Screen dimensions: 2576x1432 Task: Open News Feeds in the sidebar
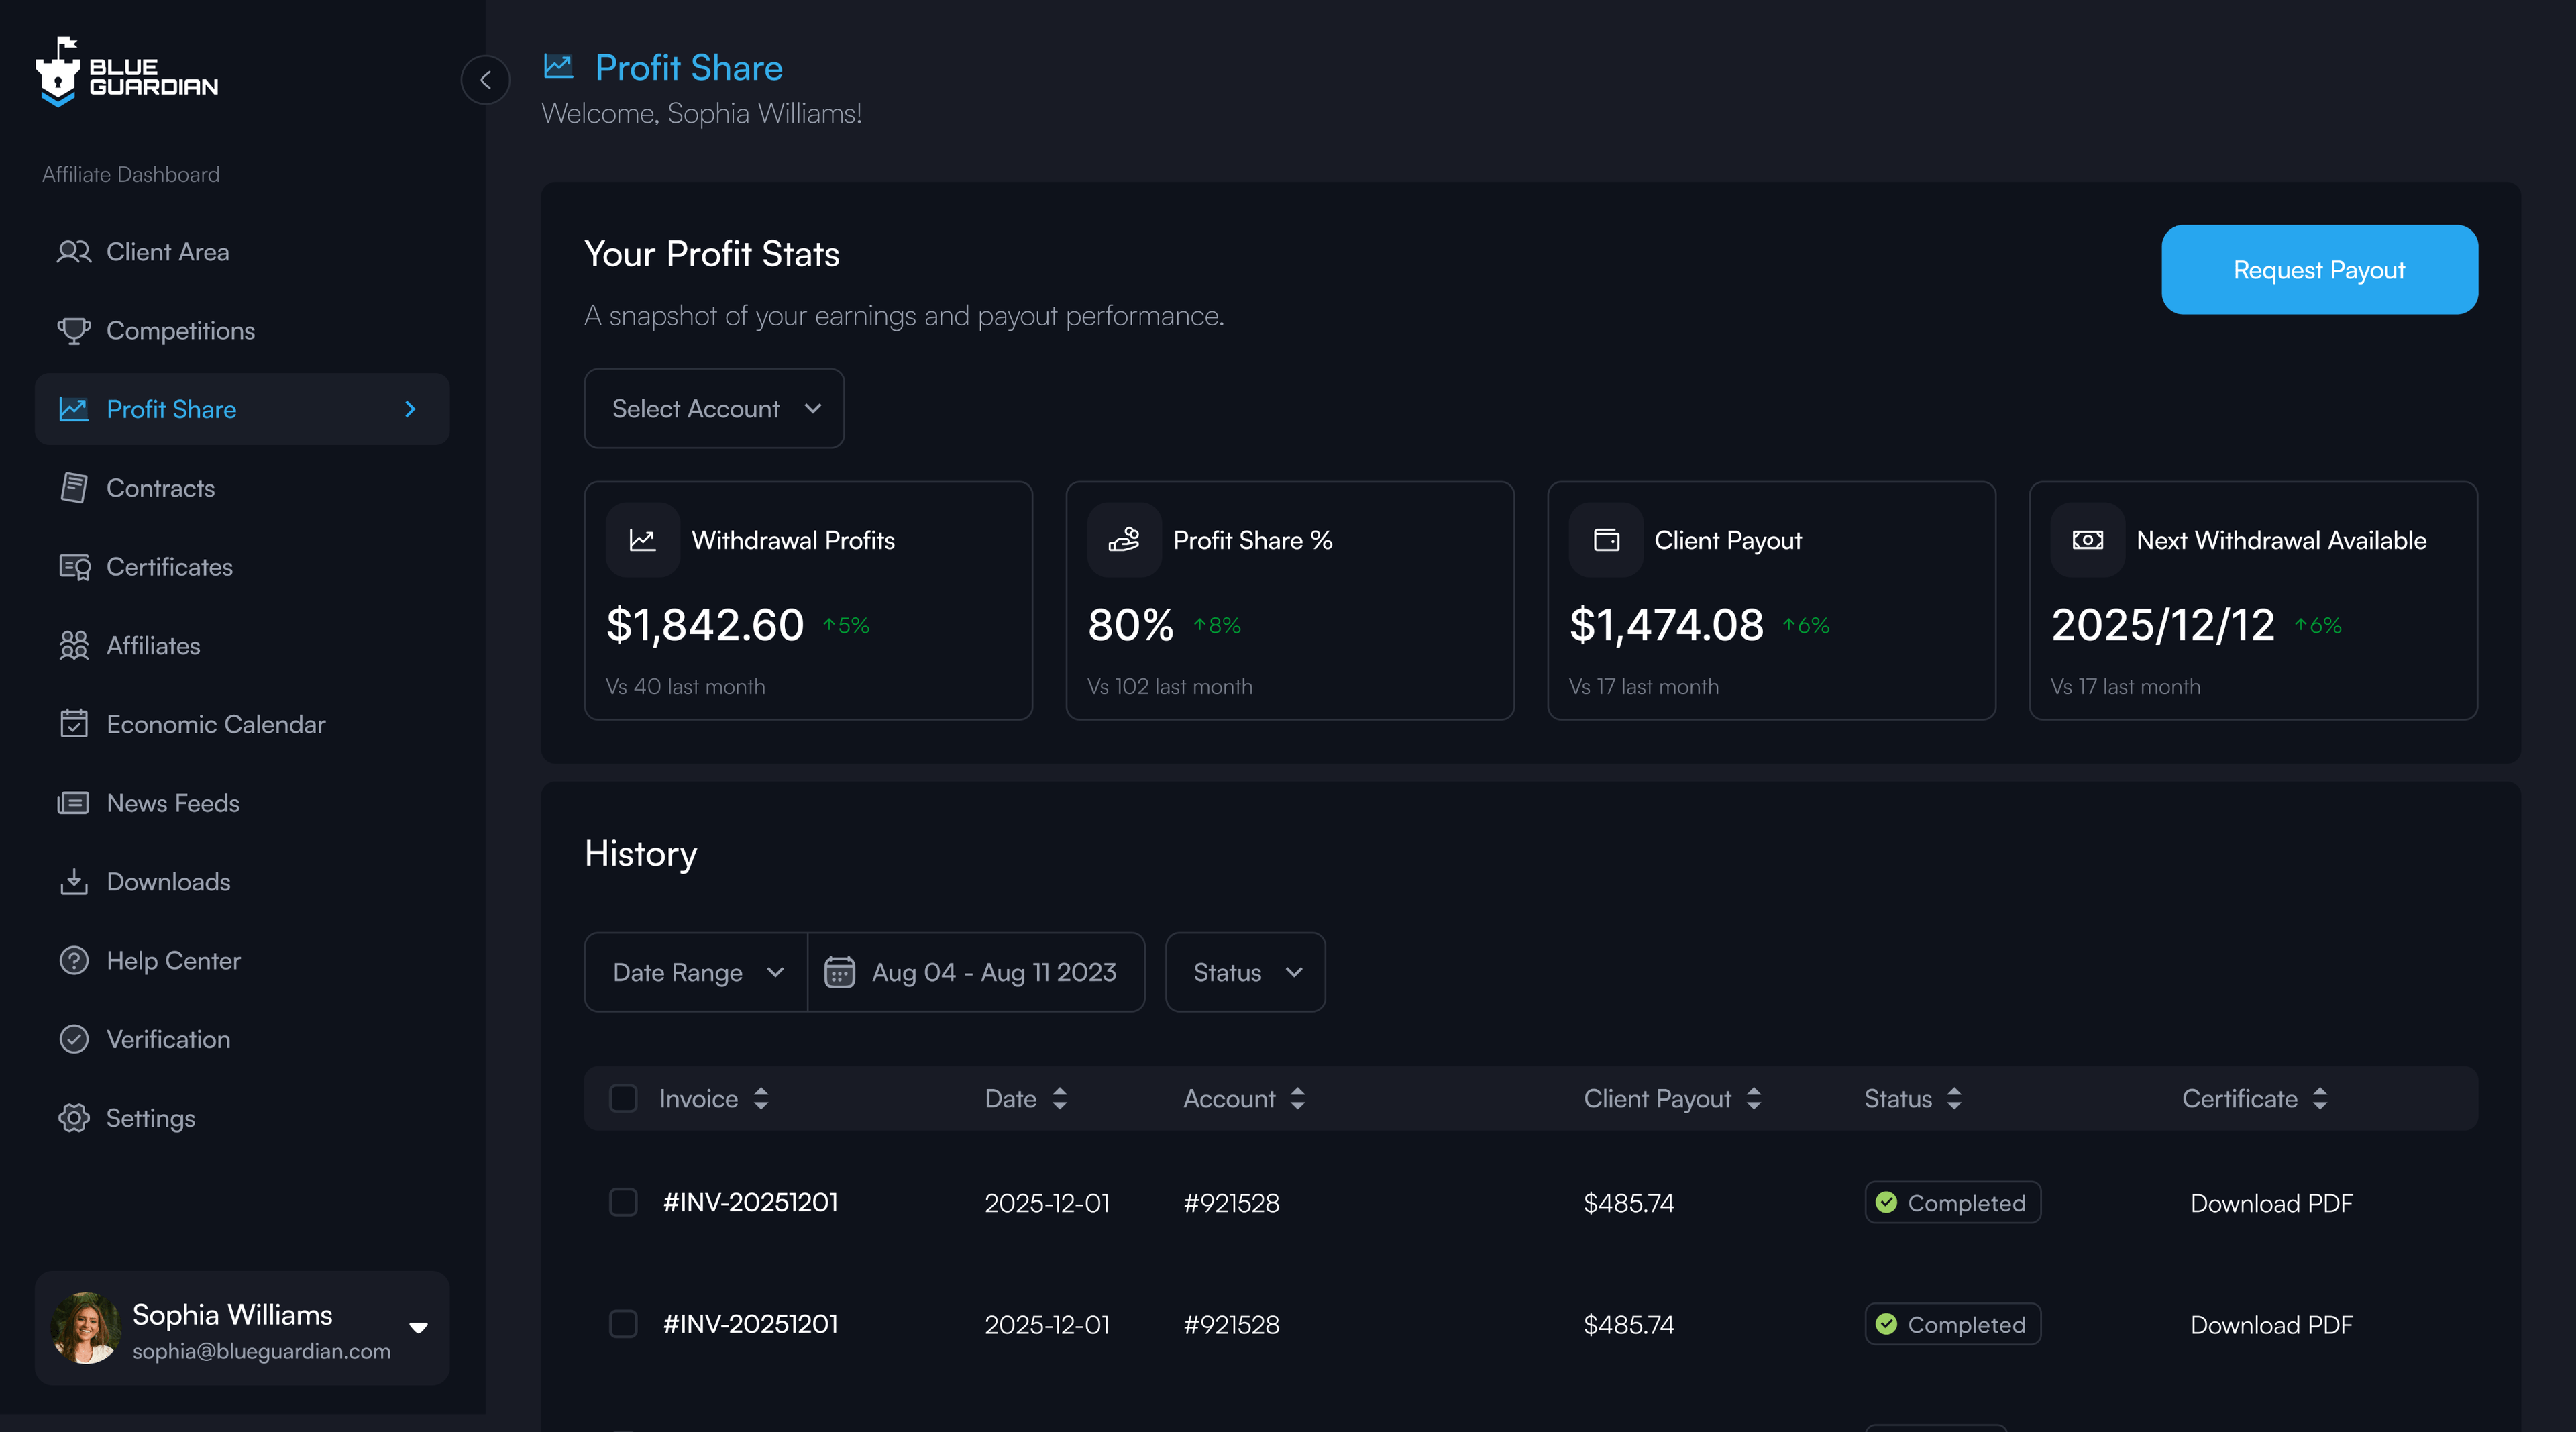coord(242,803)
